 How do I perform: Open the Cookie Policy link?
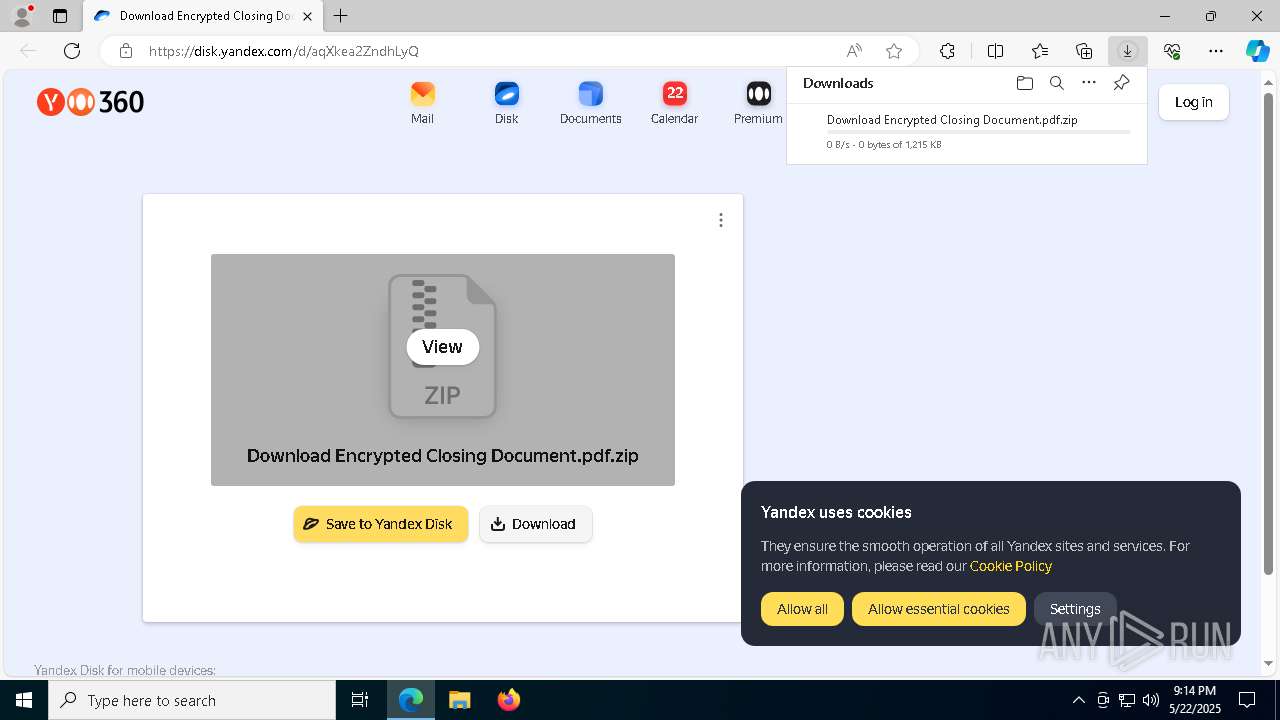pyautogui.click(x=1010, y=566)
